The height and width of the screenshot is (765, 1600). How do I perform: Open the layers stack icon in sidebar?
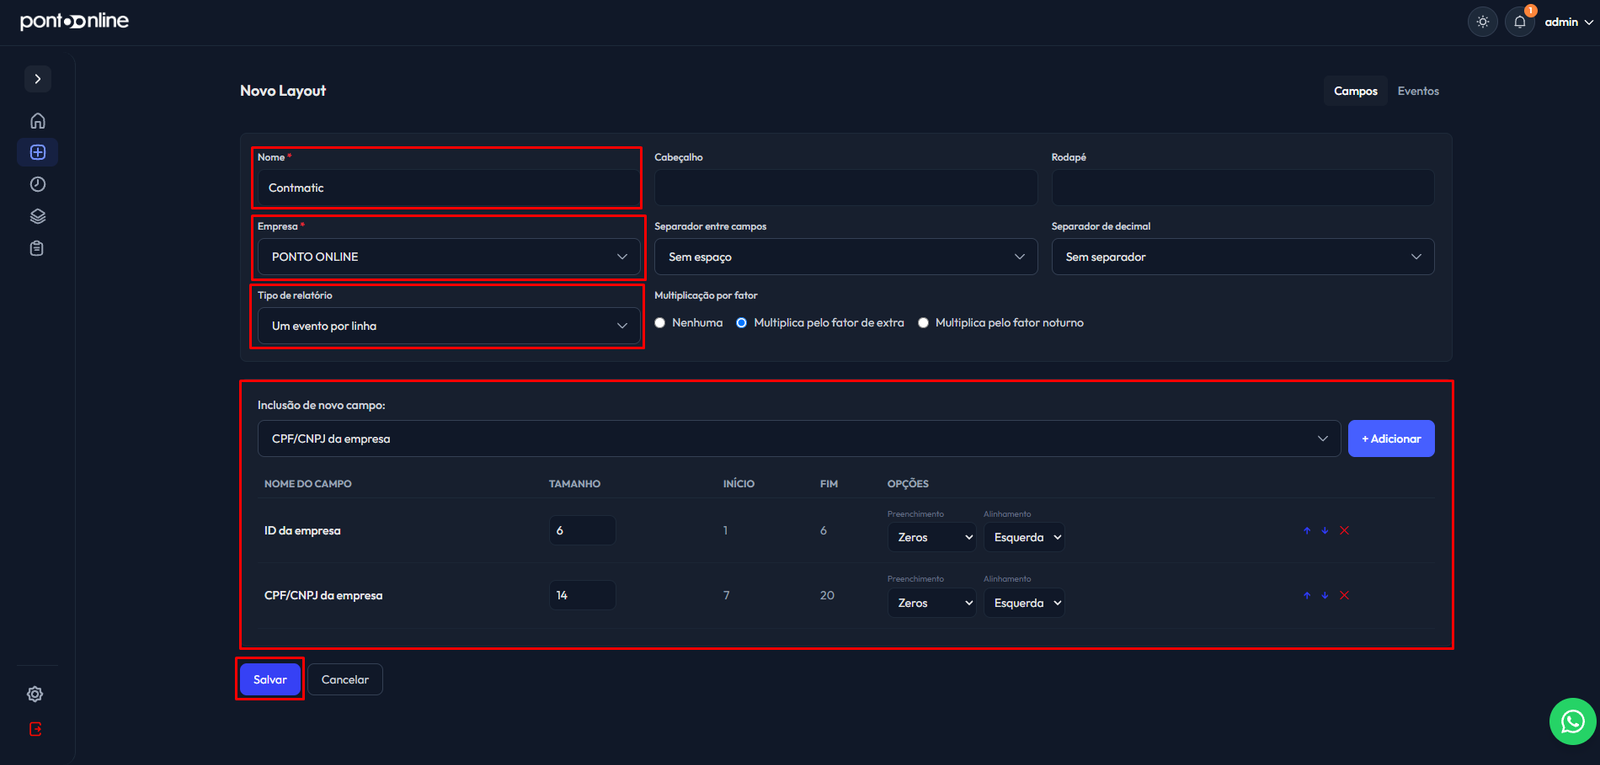point(38,216)
